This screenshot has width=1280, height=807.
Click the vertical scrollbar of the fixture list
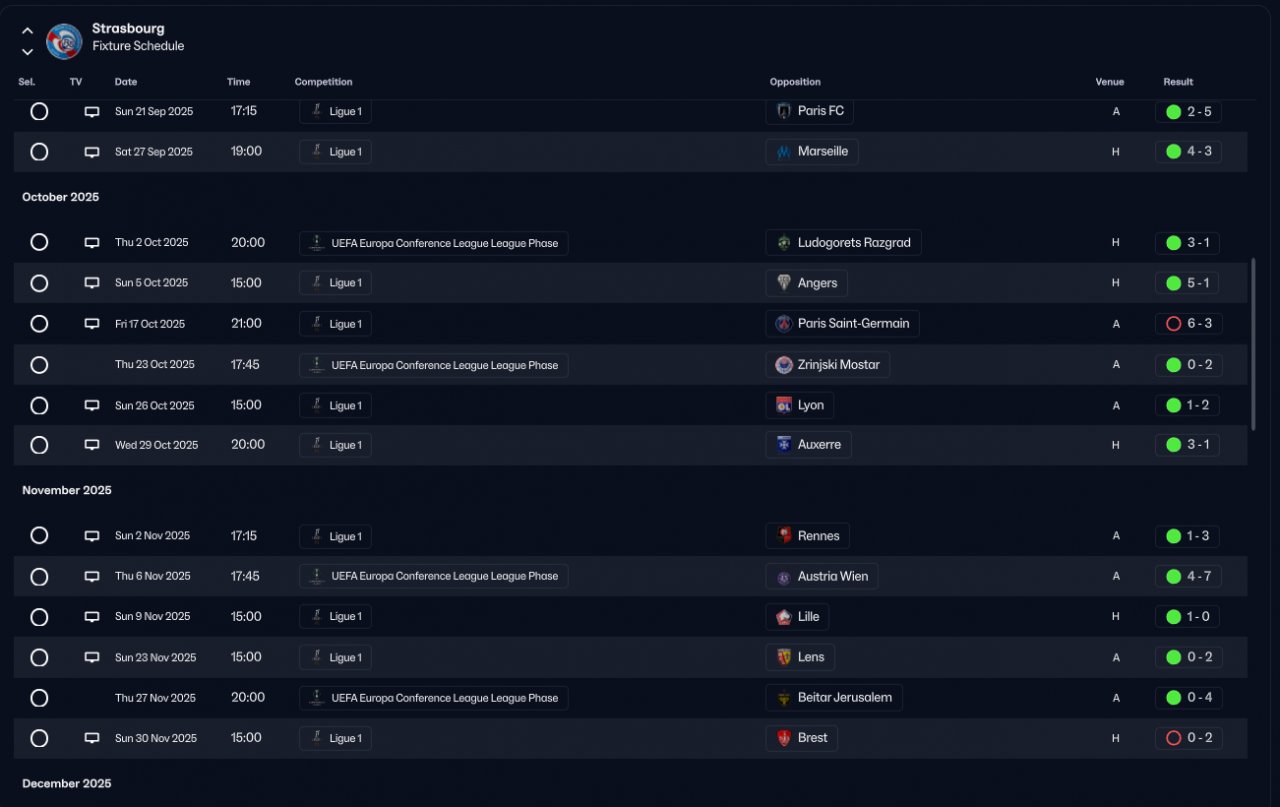click(1253, 344)
